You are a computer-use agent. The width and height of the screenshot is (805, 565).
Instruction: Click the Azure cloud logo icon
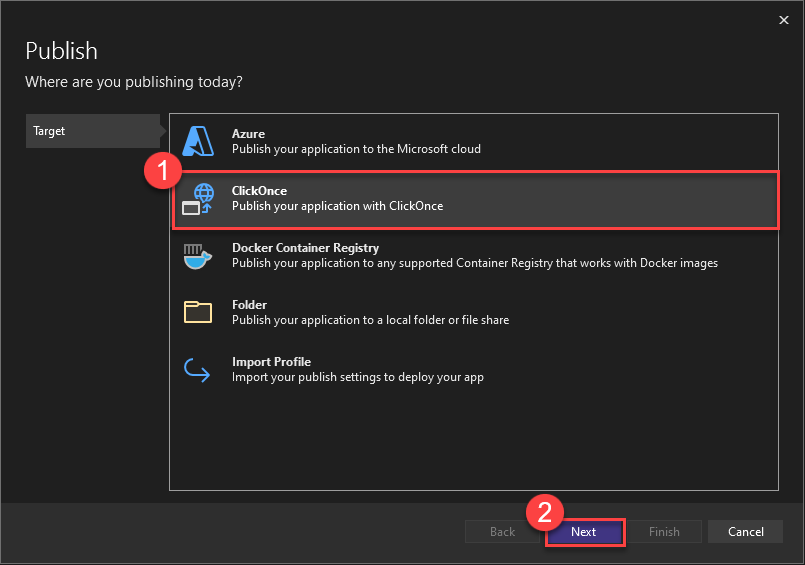coord(199,142)
